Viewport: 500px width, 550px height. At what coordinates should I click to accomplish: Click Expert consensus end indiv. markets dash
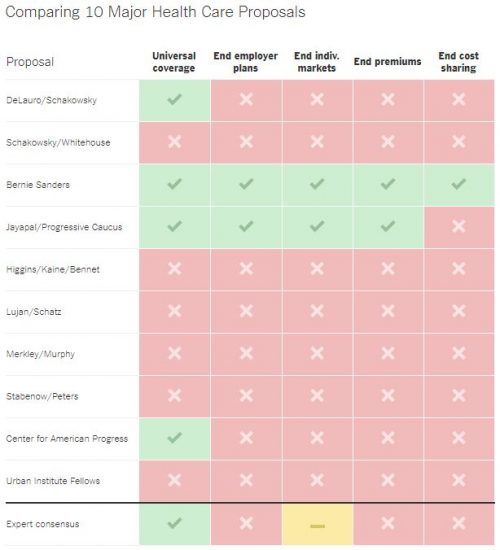pyautogui.click(x=317, y=526)
